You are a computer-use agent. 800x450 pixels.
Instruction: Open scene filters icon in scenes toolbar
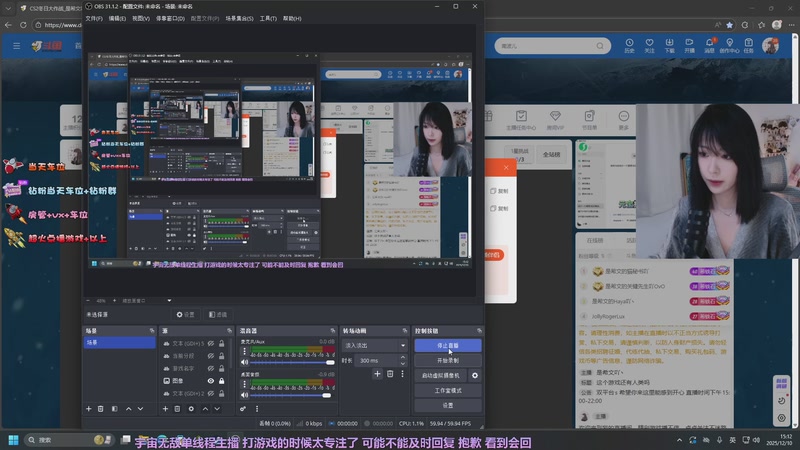(x=114, y=409)
